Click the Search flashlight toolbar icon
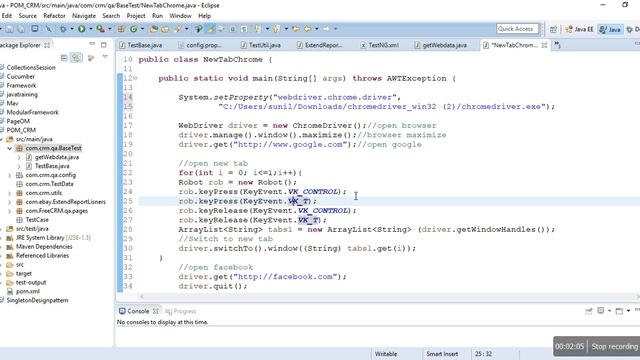The image size is (640, 360). pos(178,29)
